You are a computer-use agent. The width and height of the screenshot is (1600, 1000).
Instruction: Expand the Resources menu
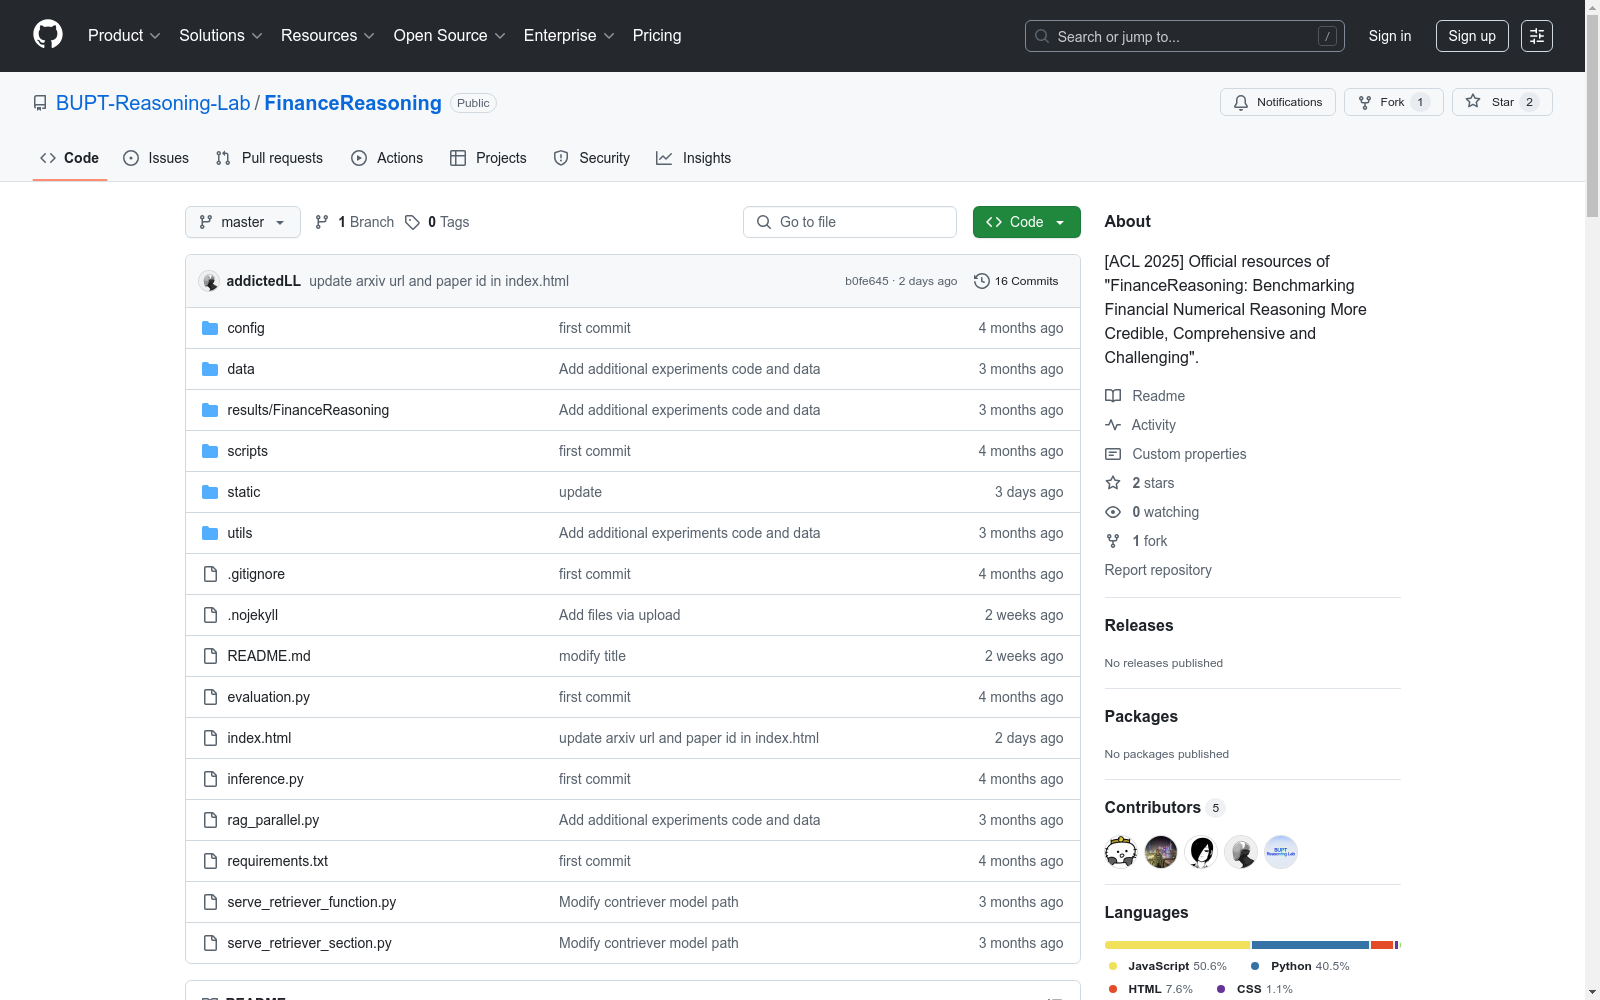point(328,35)
